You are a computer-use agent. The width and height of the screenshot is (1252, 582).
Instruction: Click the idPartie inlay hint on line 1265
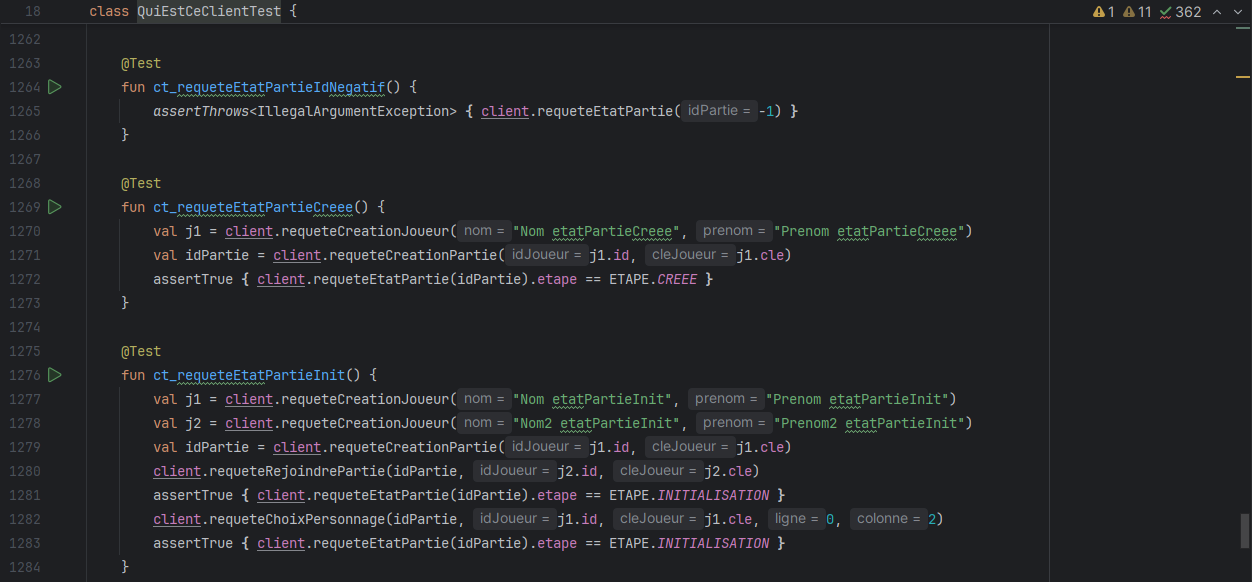point(718,111)
